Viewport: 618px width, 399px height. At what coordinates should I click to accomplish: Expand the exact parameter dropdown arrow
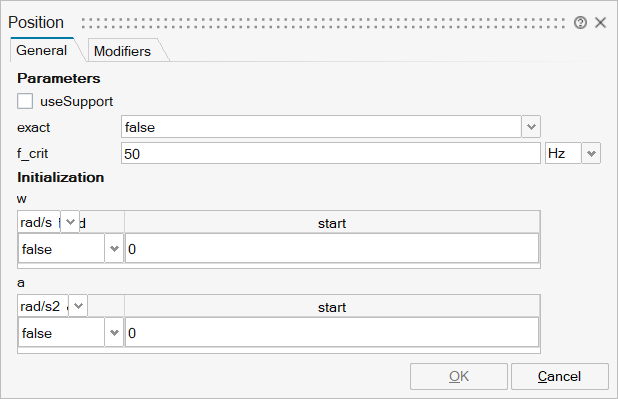531,127
